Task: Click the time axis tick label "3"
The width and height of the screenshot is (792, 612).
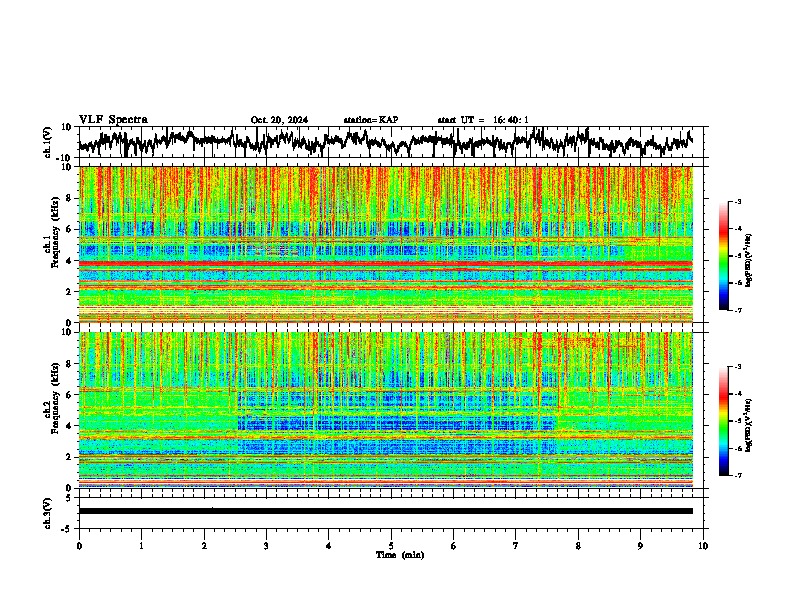Action: pyautogui.click(x=266, y=546)
